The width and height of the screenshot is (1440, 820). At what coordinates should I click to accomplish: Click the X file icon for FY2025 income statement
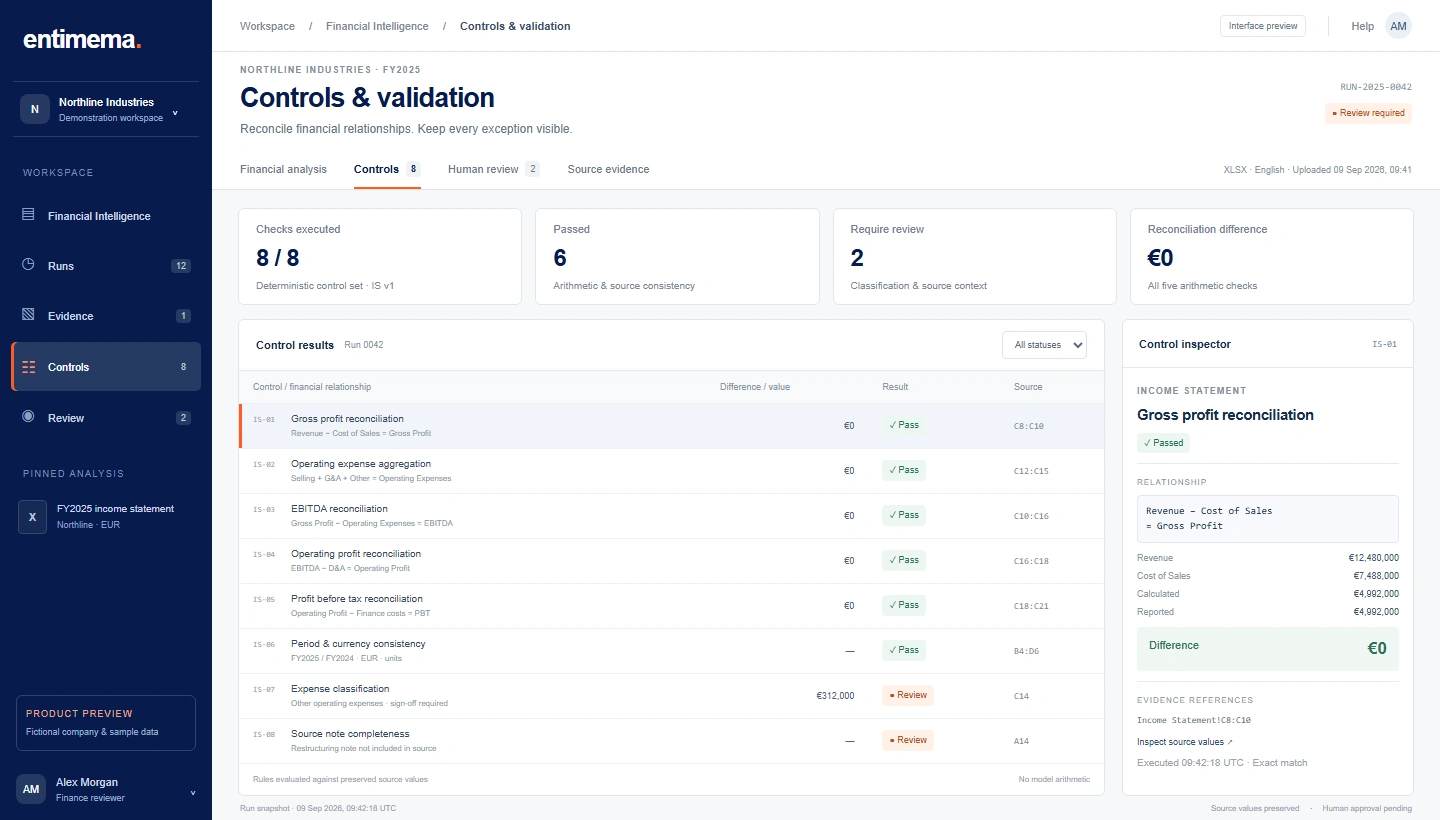coord(32,517)
